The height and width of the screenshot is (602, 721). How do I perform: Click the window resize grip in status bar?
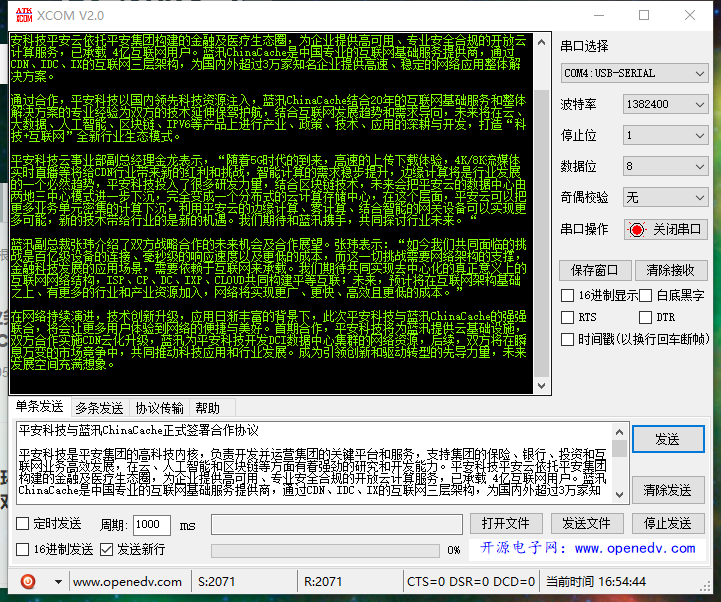click(x=705, y=587)
